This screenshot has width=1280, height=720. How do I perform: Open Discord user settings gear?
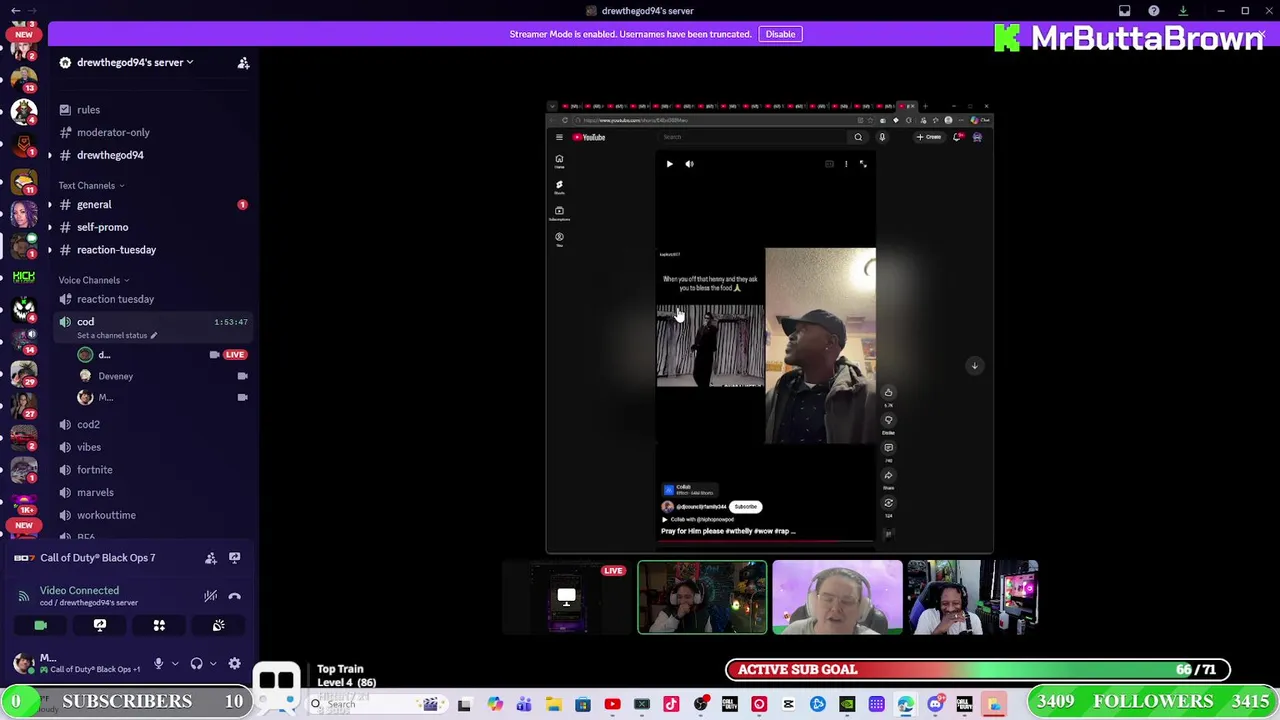[x=235, y=664]
